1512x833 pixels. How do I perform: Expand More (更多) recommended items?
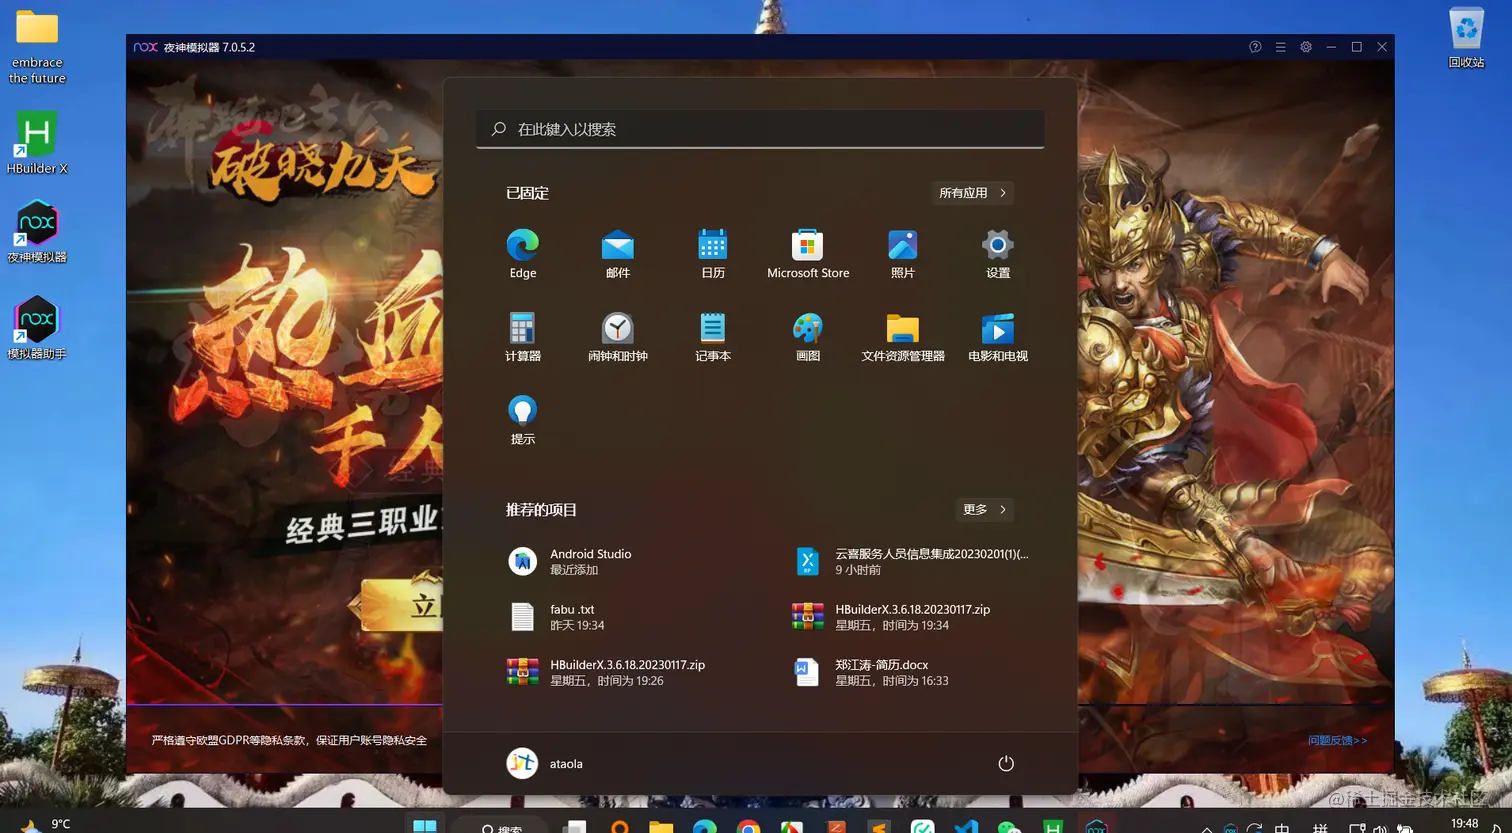coord(984,509)
